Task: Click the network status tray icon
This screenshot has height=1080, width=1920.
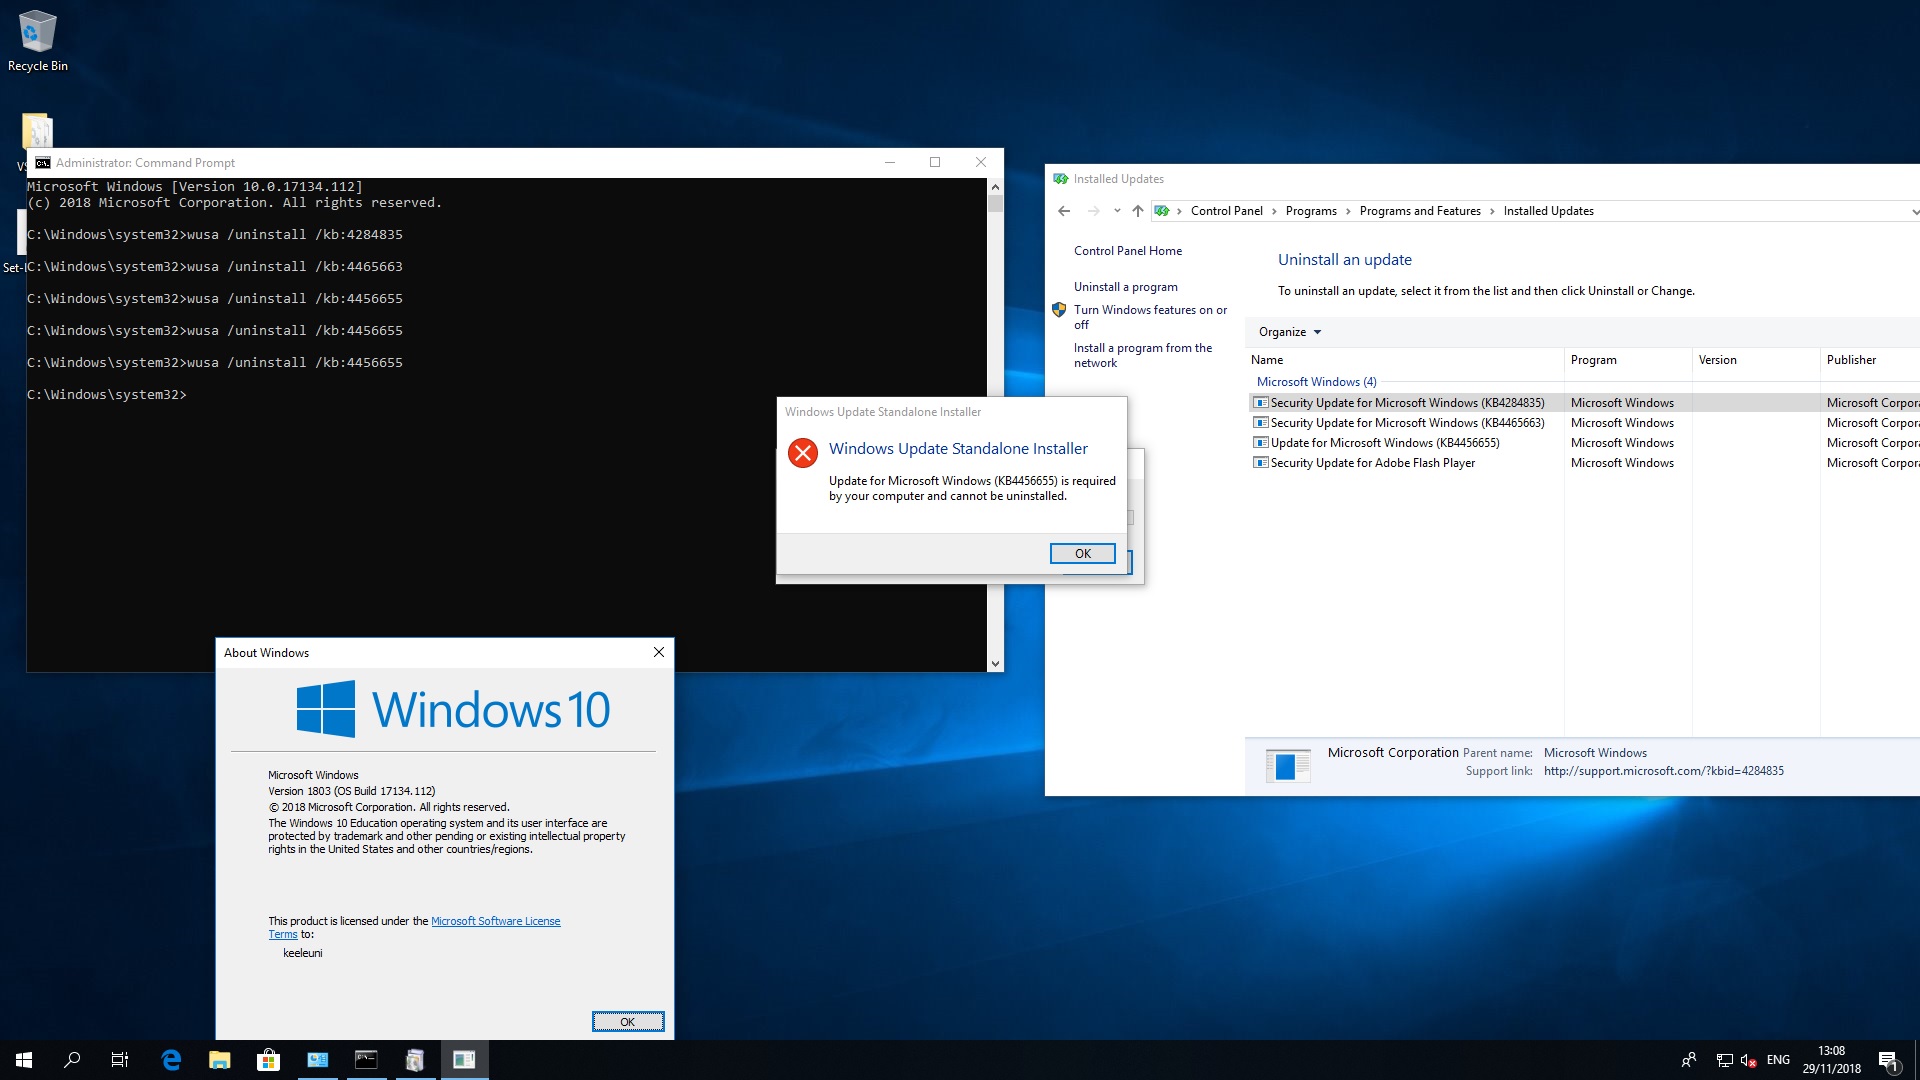Action: coord(1725,1060)
